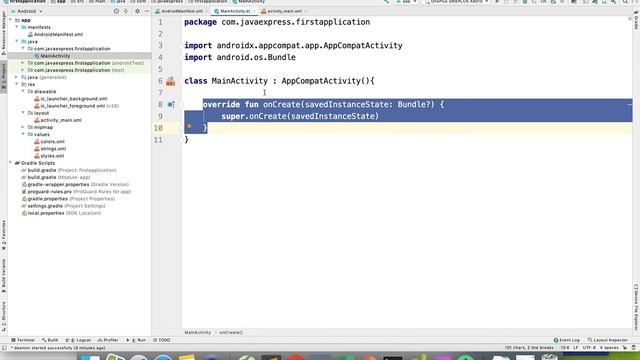Open settings.gradle file
640x360 pixels.
pyautogui.click(x=63, y=206)
